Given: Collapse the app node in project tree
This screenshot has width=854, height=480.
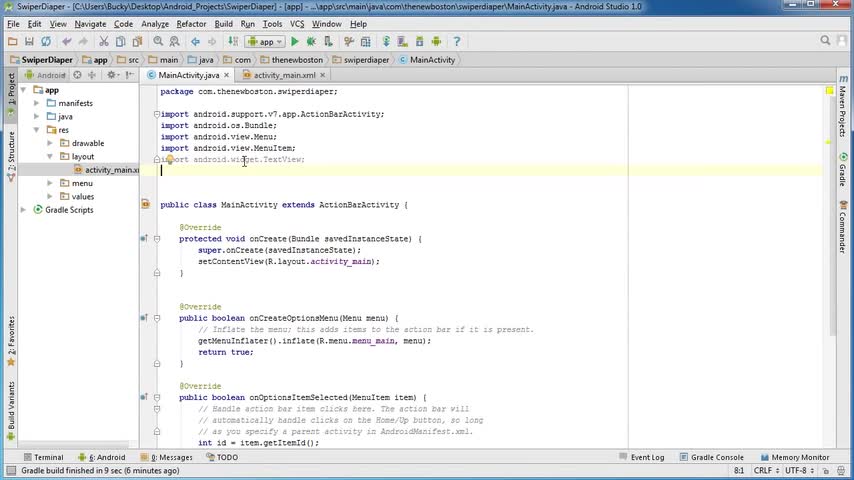Looking at the screenshot, I should (23, 90).
